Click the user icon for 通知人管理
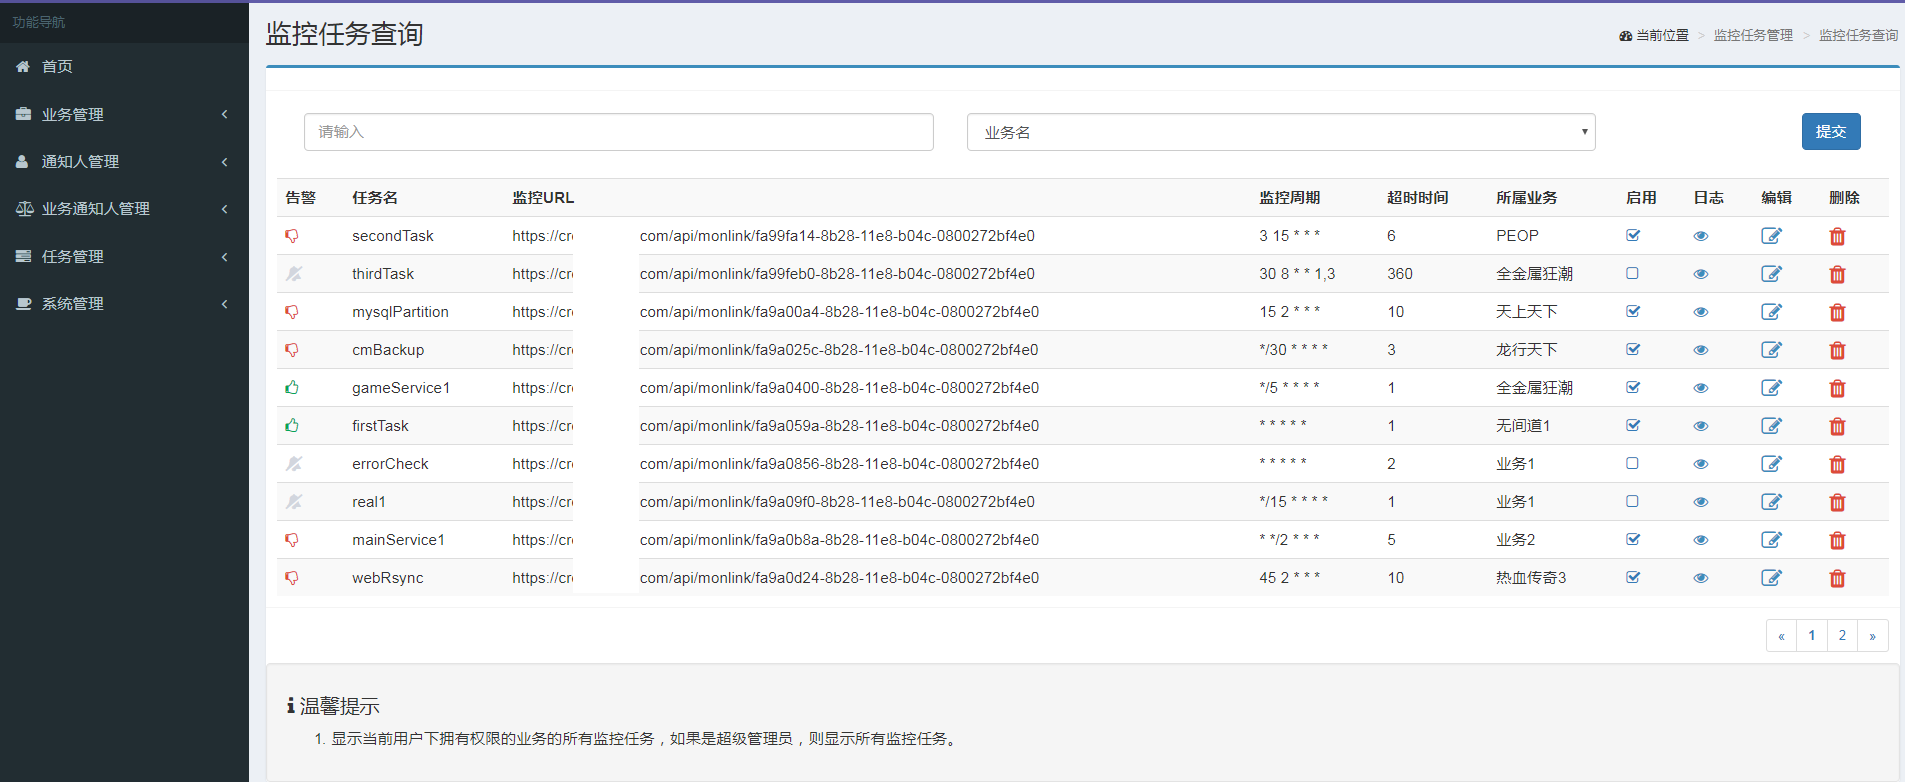 (22, 161)
